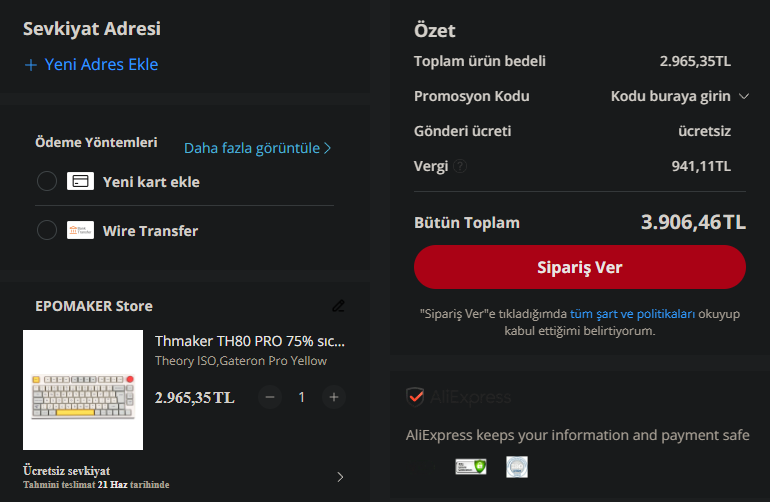The image size is (770, 502).
Task: Open the Ücretsiz sevkiyat shipping options arrow
Action: coord(340,477)
